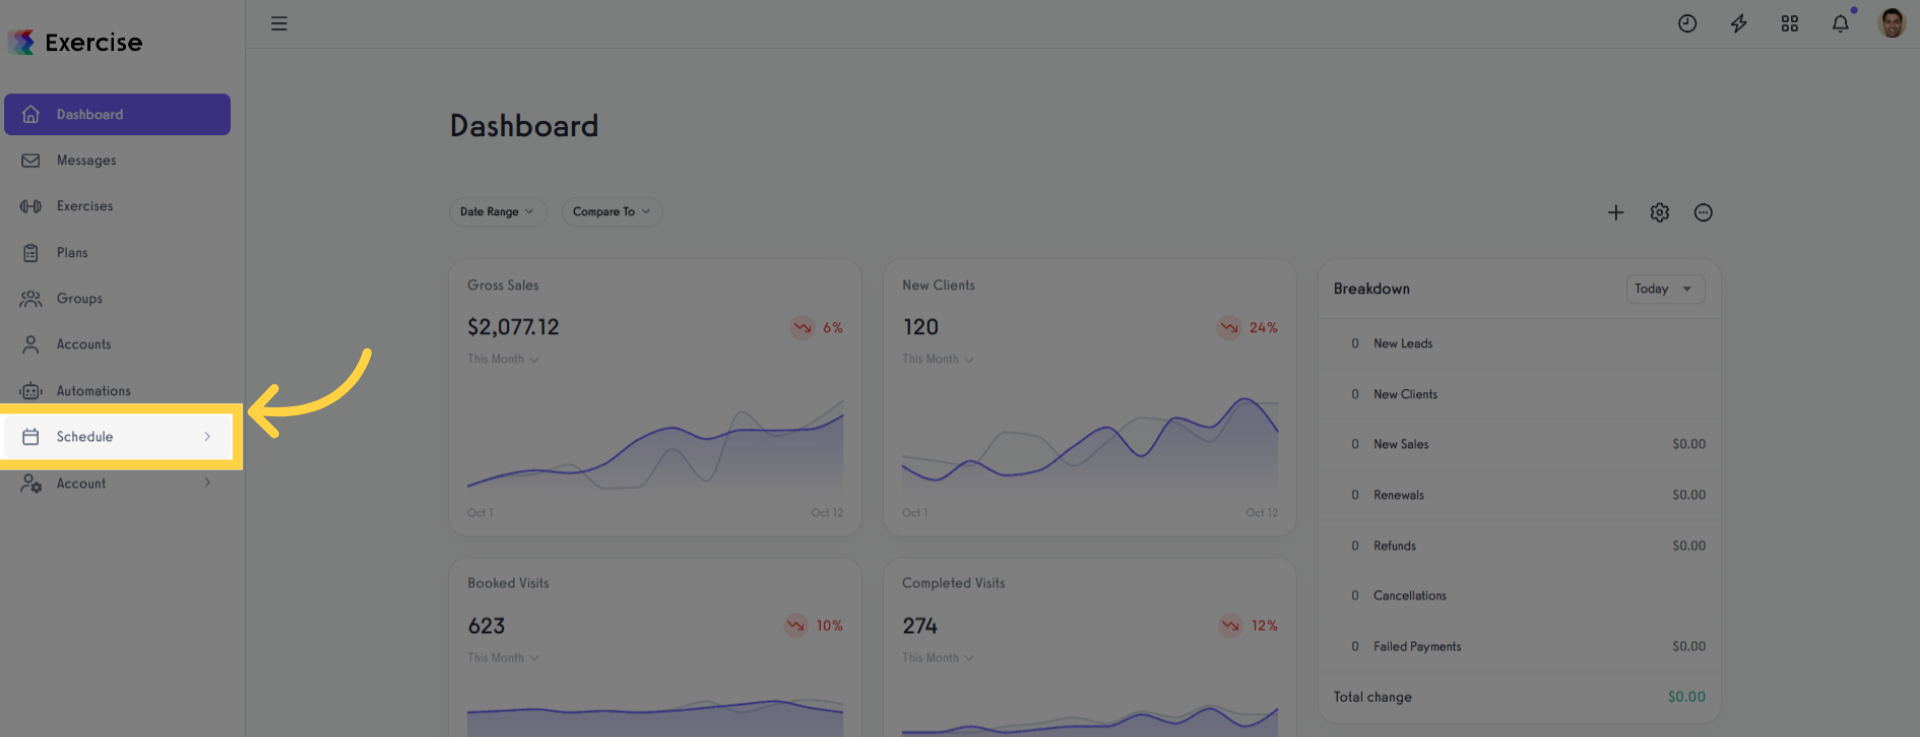This screenshot has height=737, width=1920.
Task: Expand the Account submenu chevron
Action: click(x=207, y=483)
